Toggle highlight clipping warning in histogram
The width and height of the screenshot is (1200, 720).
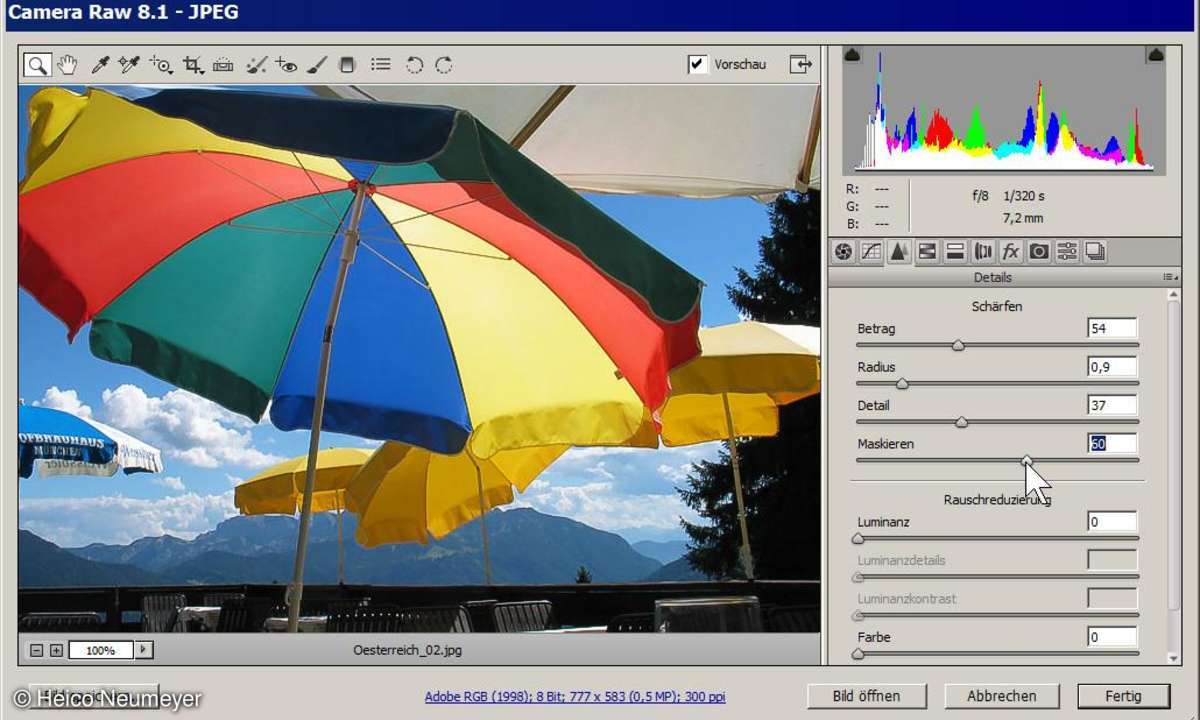click(x=1156, y=54)
